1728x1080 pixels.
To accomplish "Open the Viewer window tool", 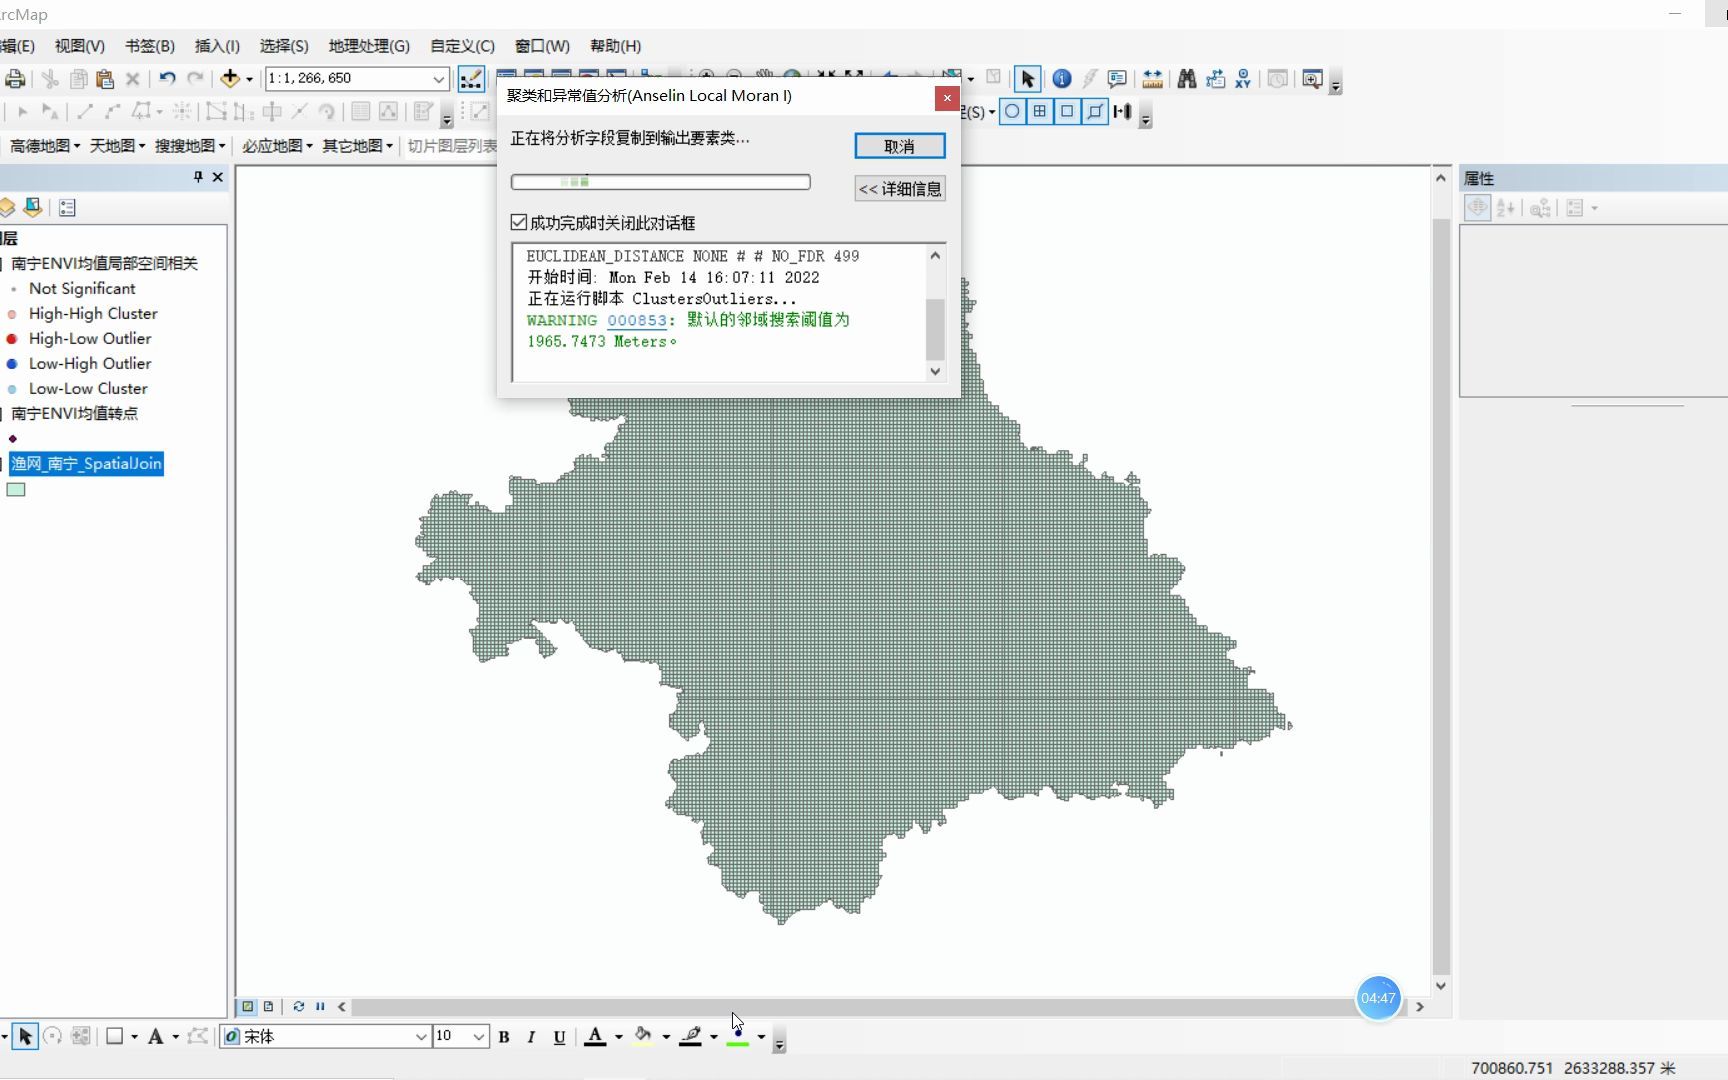I will tap(1312, 79).
